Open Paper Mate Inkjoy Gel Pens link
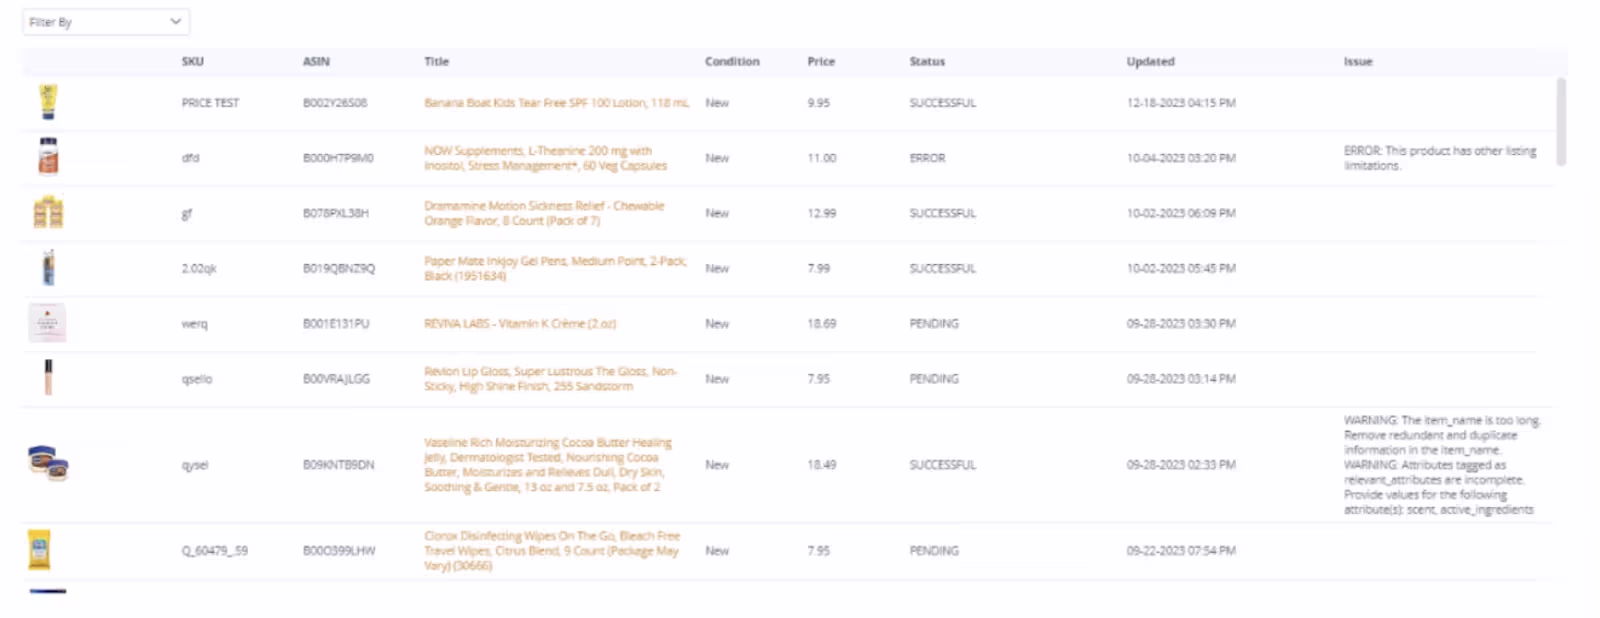 (555, 268)
